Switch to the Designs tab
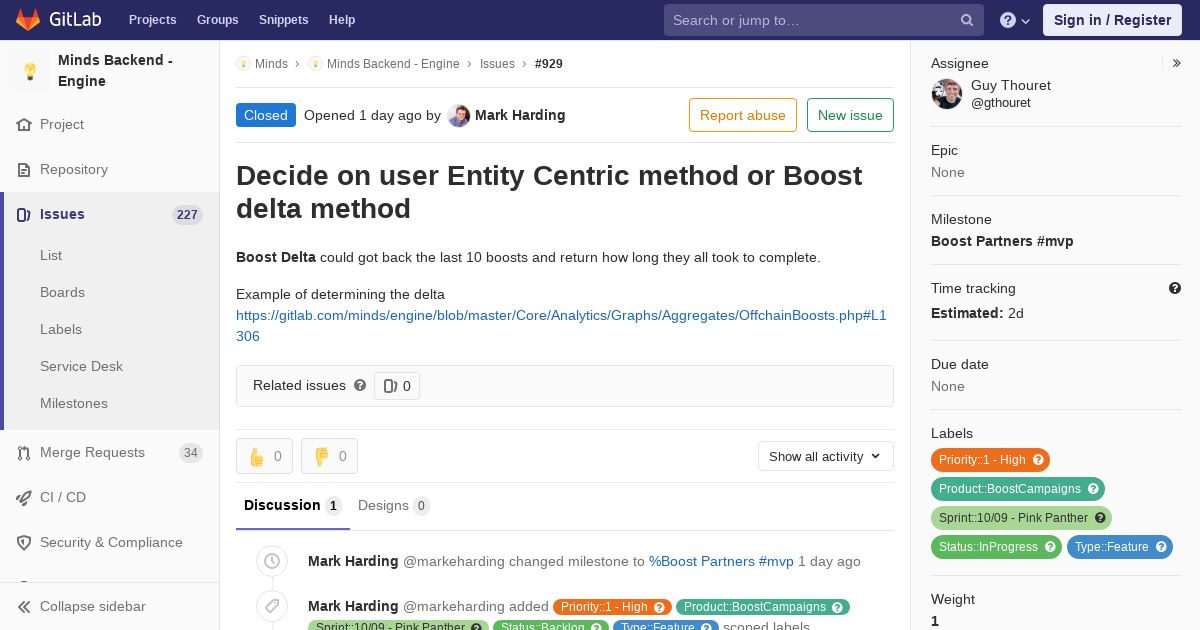 click(393, 505)
